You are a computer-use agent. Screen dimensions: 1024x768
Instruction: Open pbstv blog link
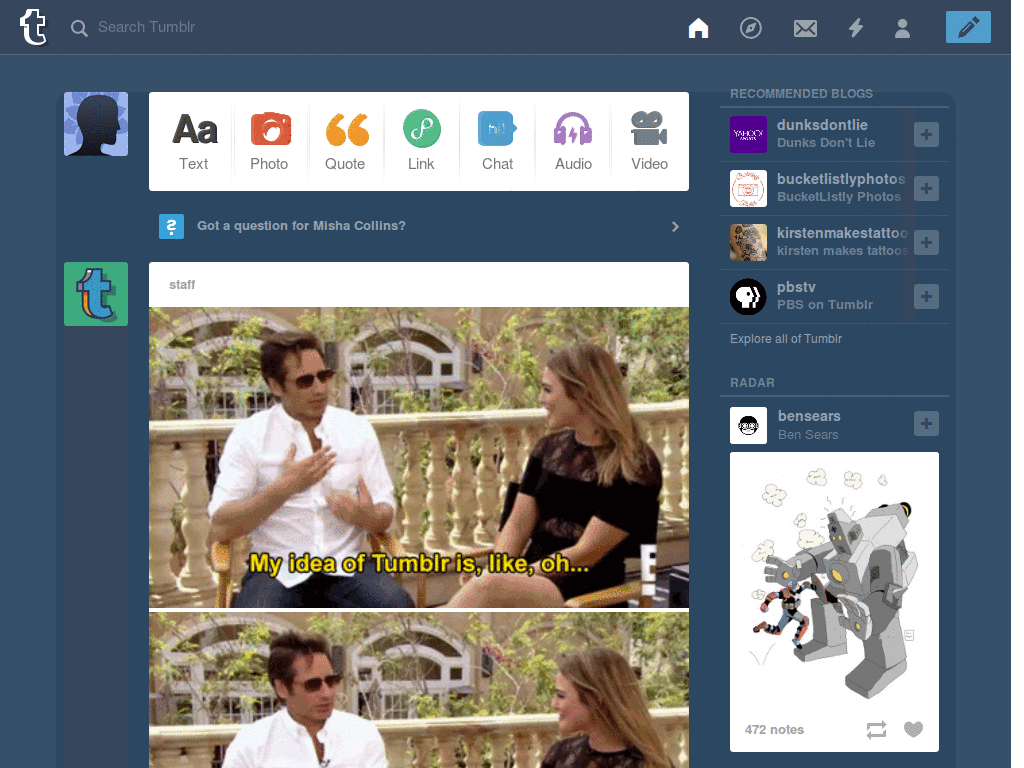pyautogui.click(x=796, y=287)
